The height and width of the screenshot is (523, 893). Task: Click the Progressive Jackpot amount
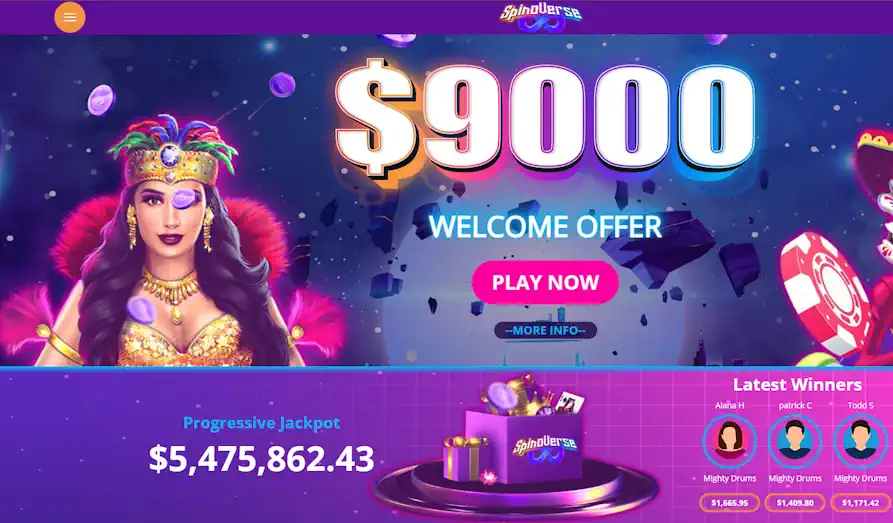pyautogui.click(x=261, y=459)
